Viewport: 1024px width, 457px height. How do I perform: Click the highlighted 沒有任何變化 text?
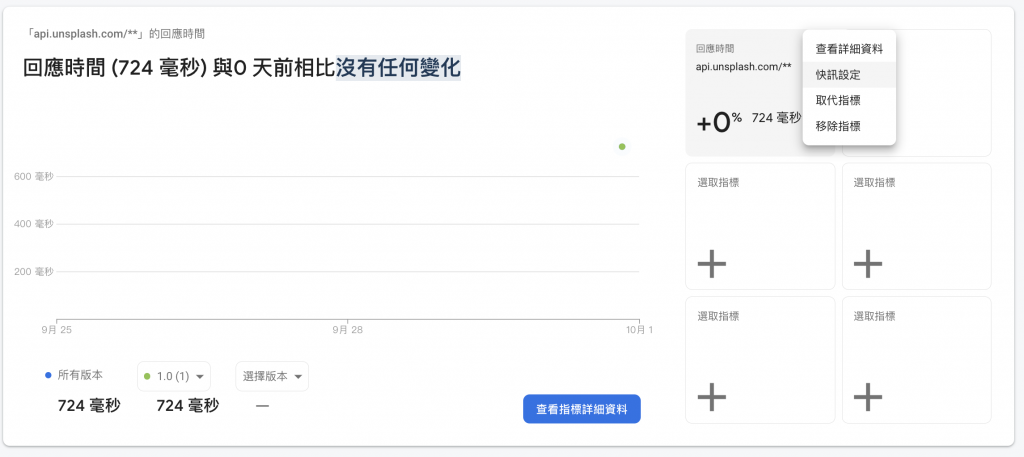[398, 68]
